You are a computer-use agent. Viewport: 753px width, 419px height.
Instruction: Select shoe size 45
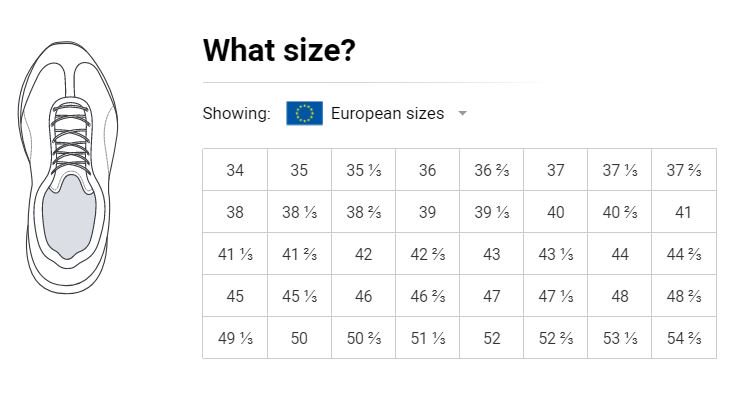[x=235, y=296]
